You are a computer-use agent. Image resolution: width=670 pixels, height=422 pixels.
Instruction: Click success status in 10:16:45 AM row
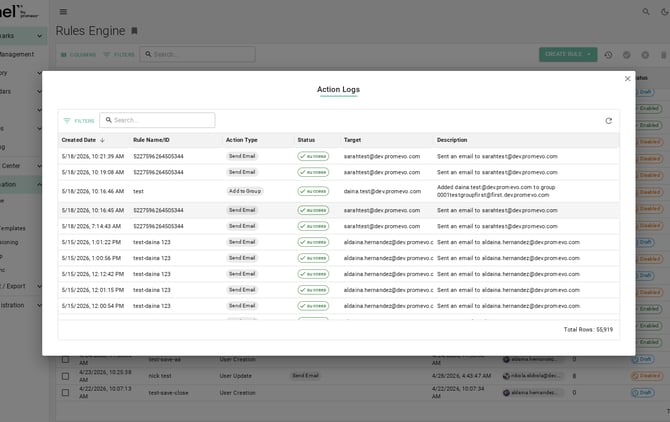tap(313, 210)
